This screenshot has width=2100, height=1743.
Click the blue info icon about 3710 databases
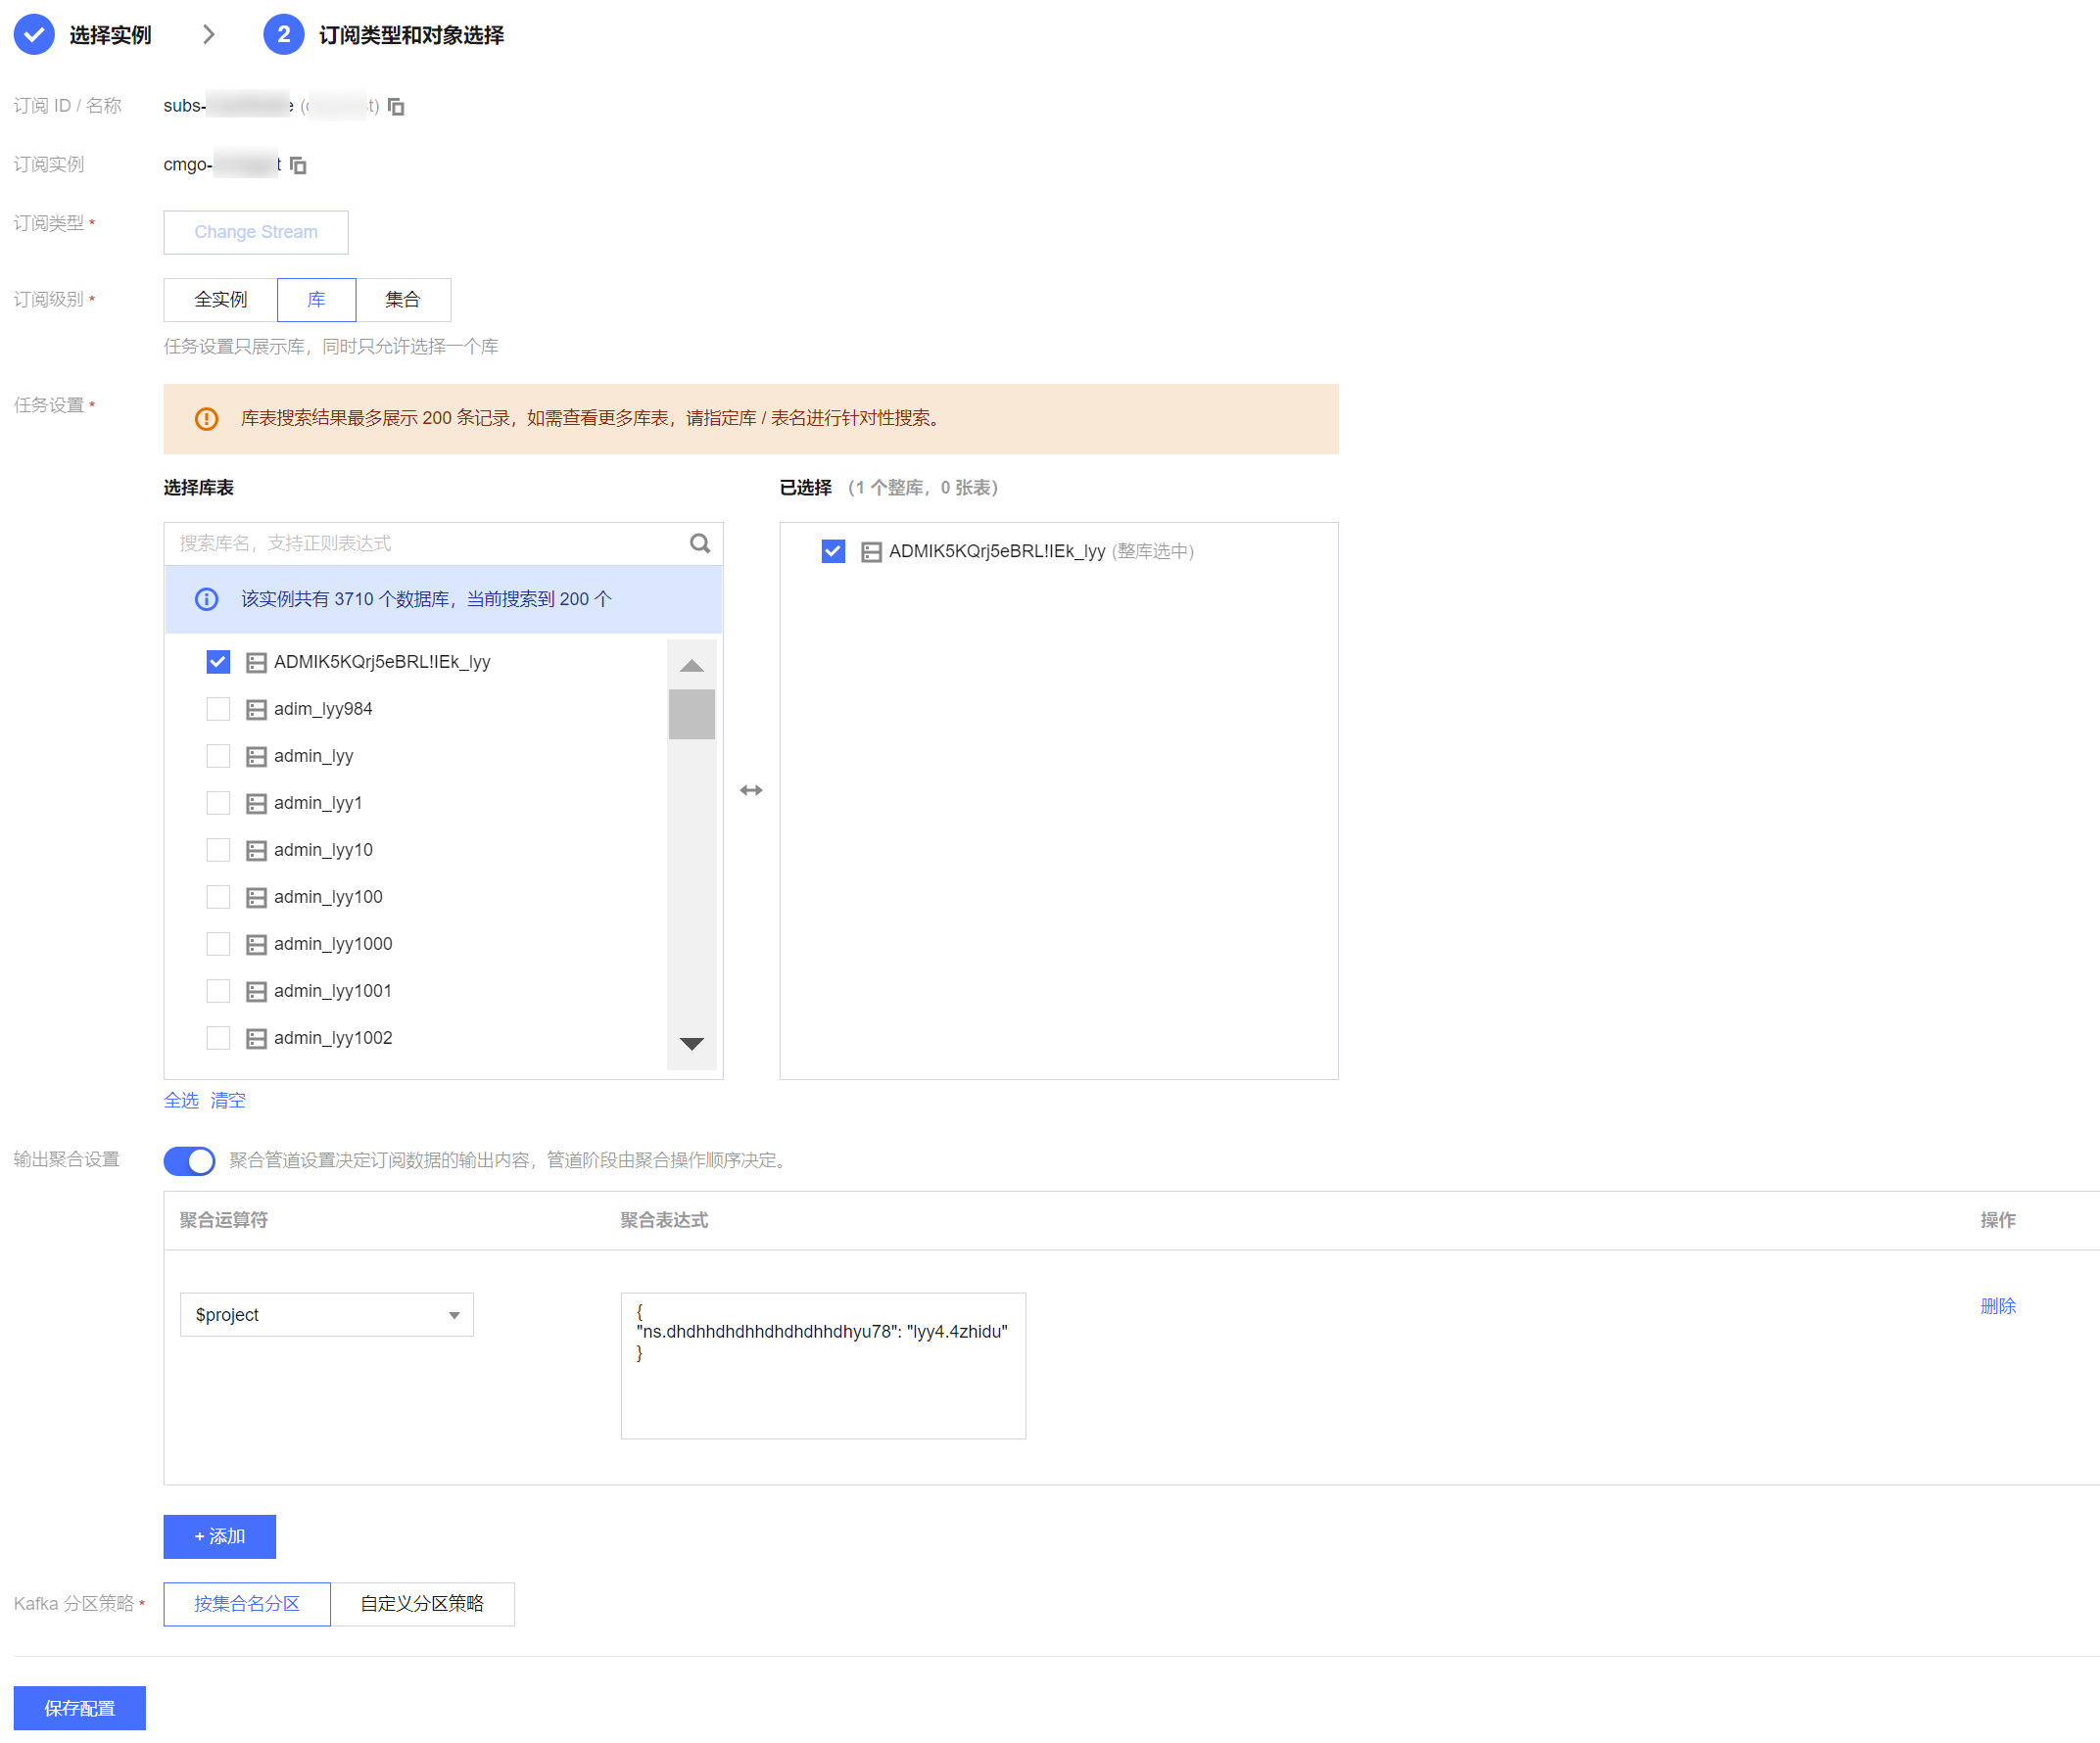pyautogui.click(x=206, y=599)
